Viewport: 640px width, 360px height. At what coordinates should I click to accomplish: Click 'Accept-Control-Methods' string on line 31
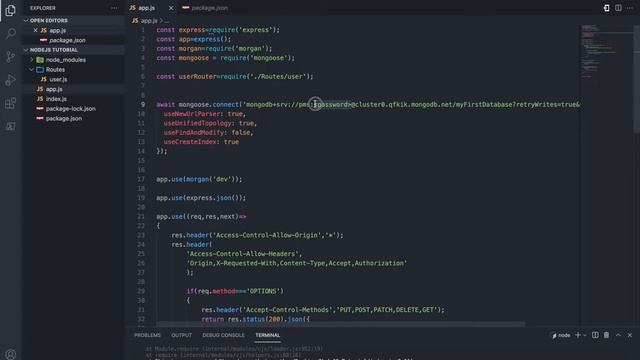point(289,310)
